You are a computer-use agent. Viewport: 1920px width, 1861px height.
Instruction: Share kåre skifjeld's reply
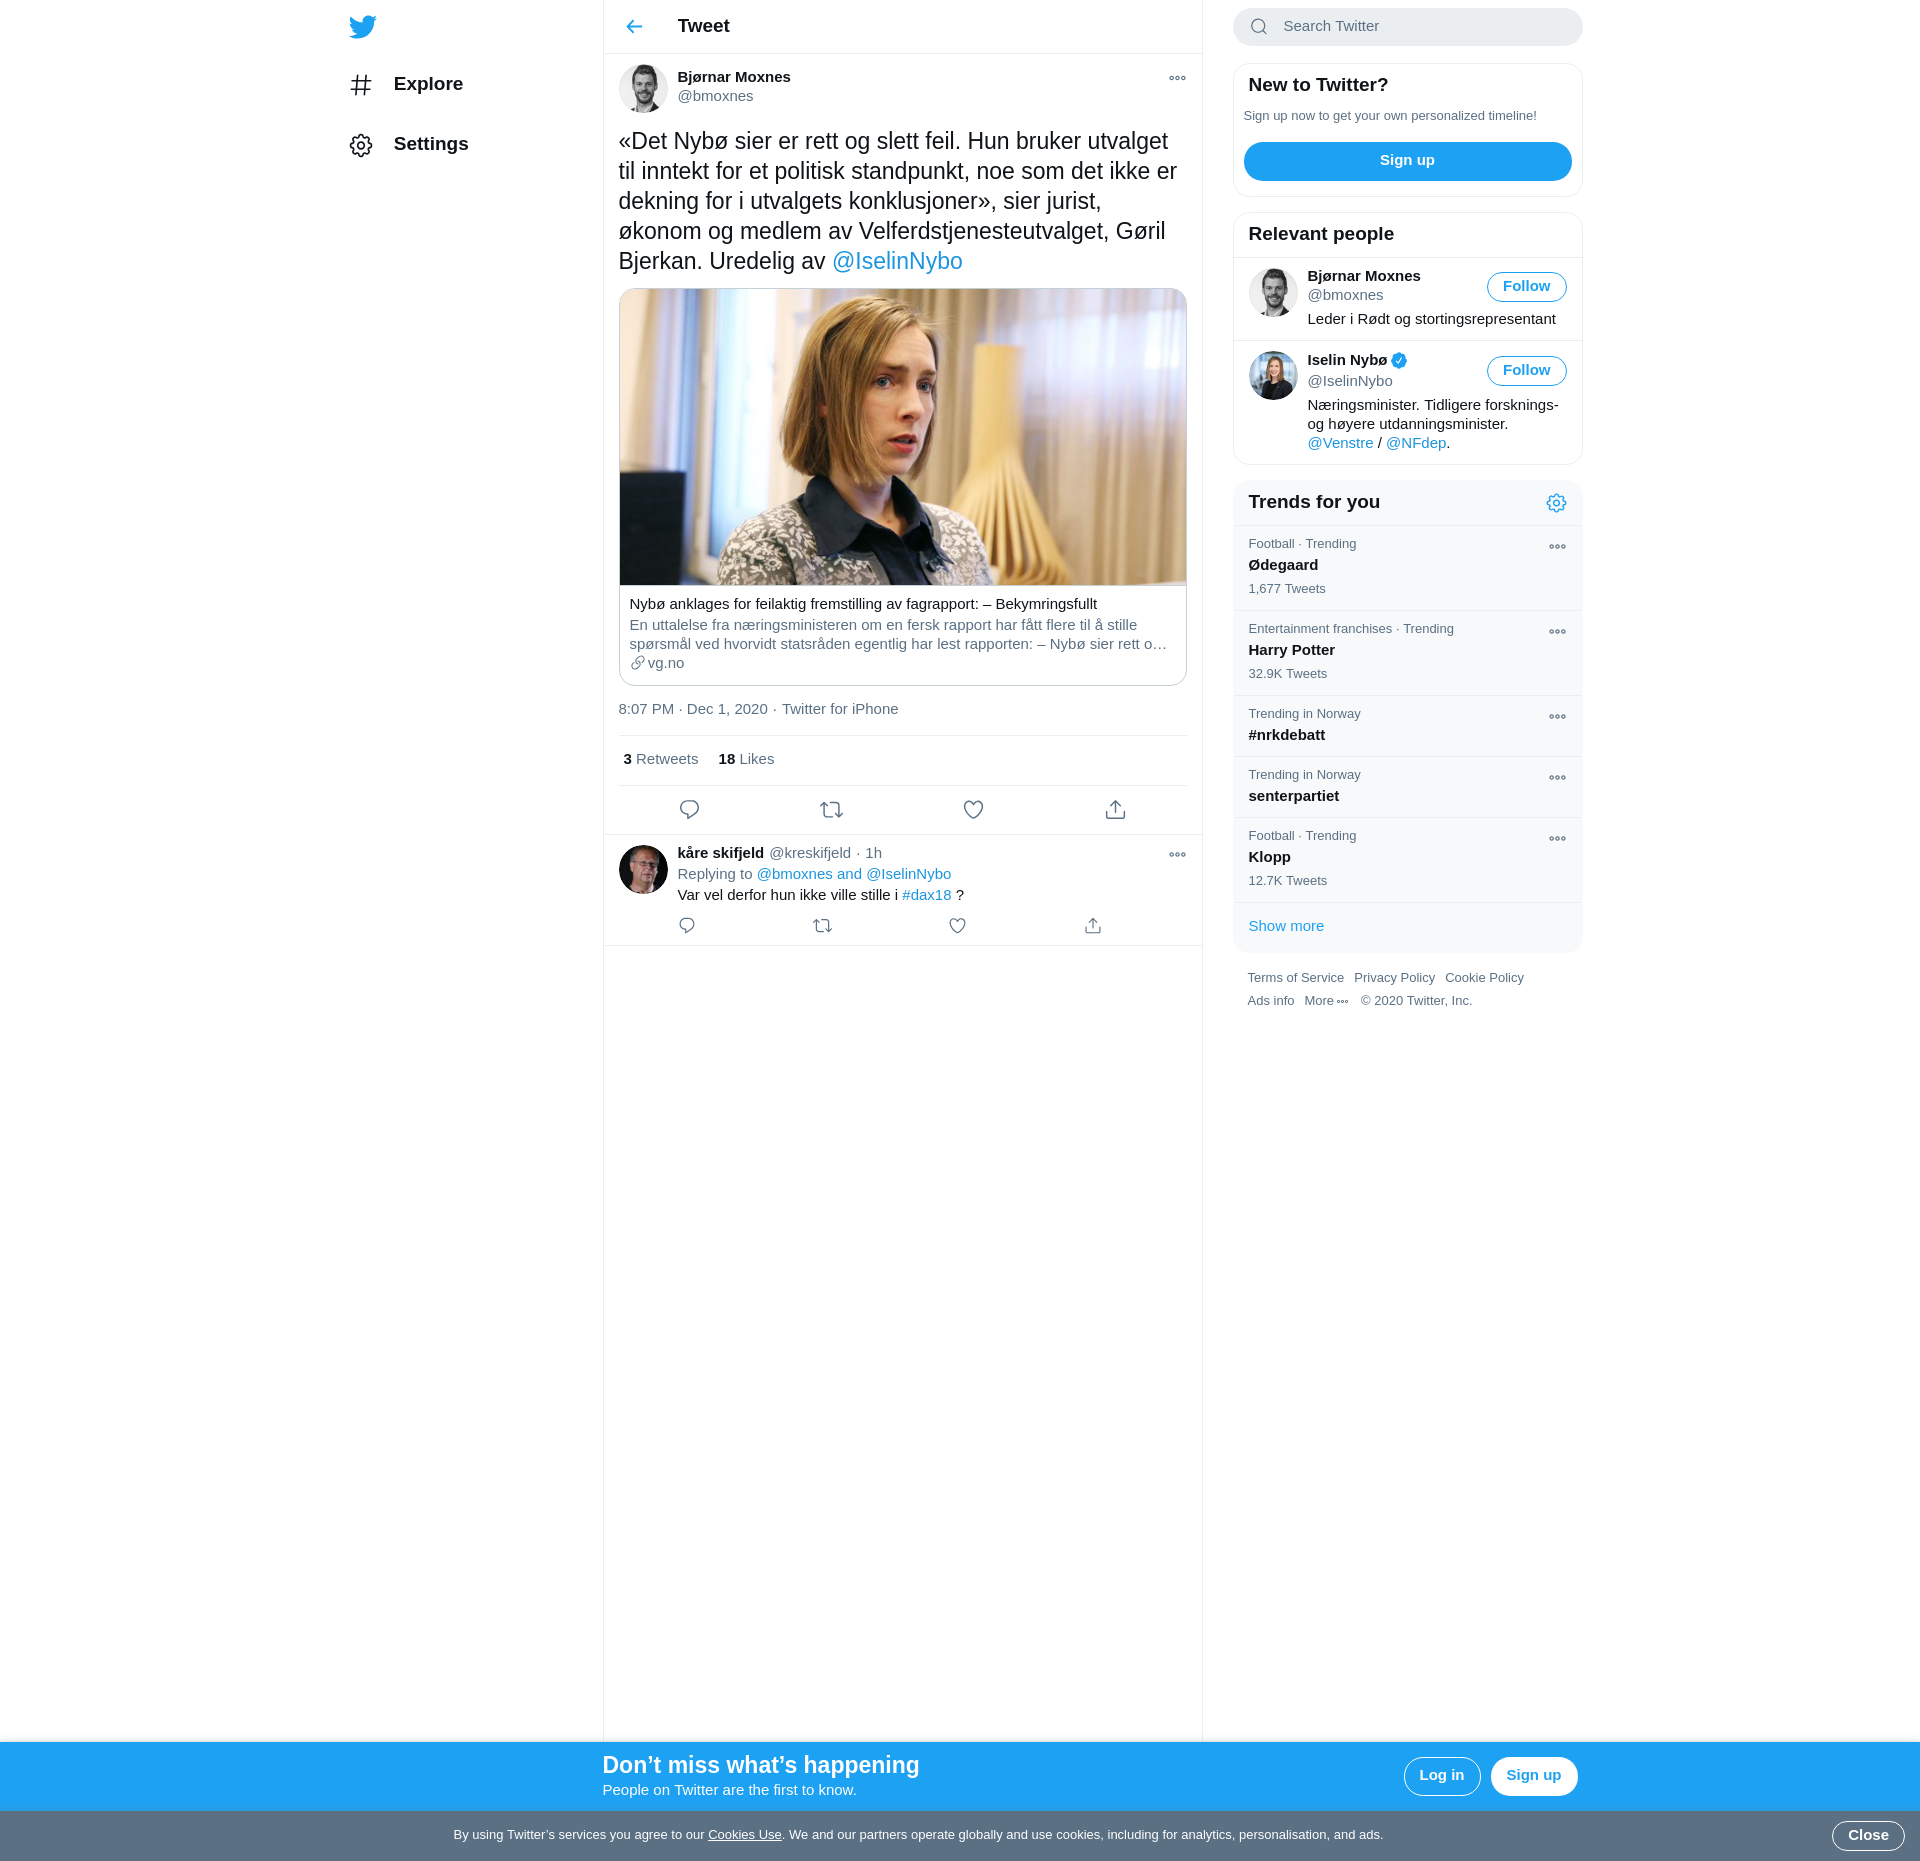tap(1092, 926)
